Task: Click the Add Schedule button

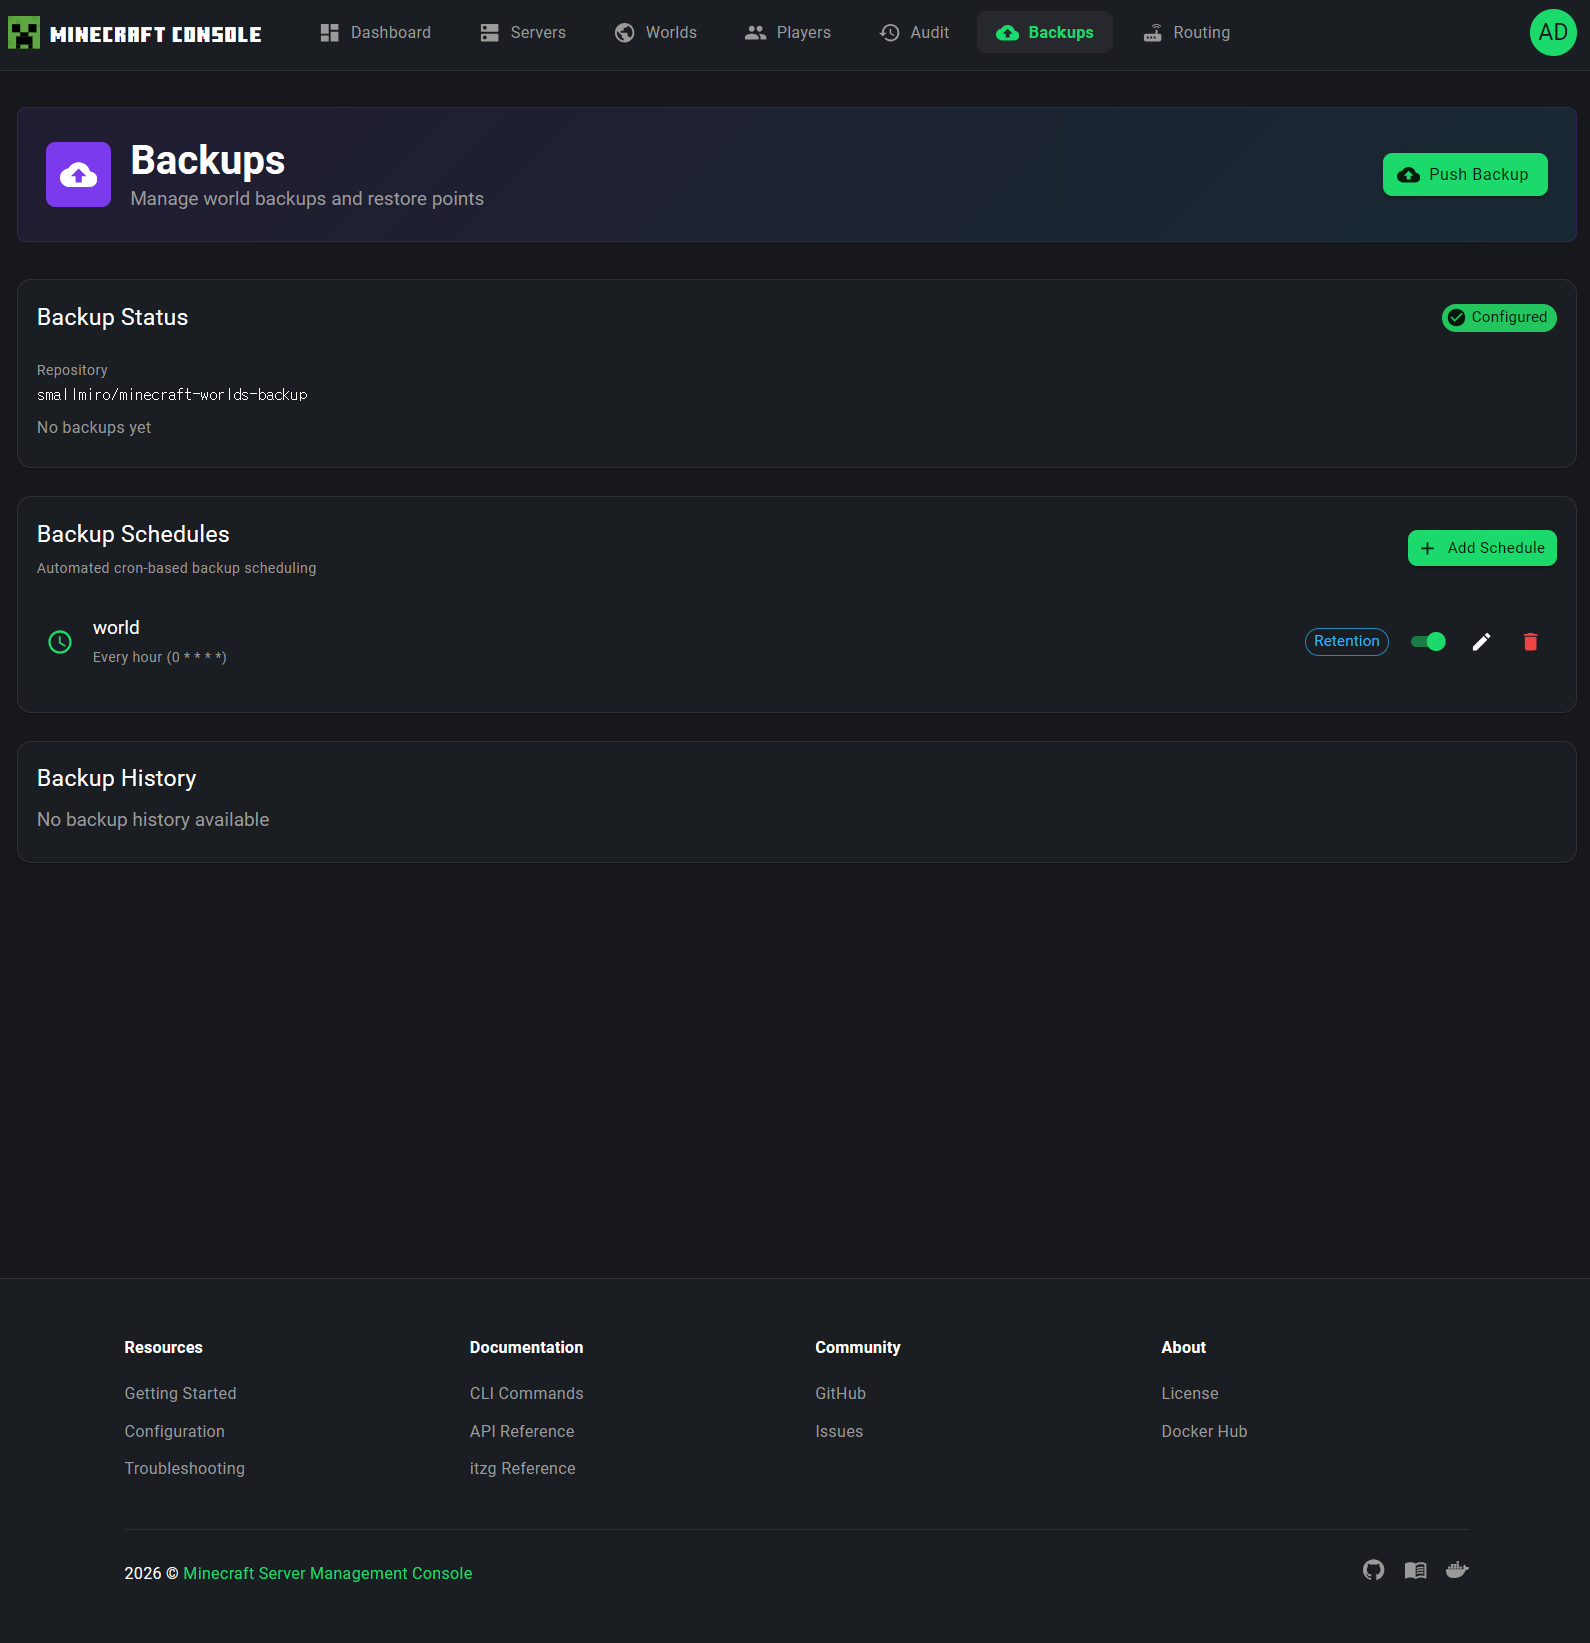Action: (x=1482, y=548)
